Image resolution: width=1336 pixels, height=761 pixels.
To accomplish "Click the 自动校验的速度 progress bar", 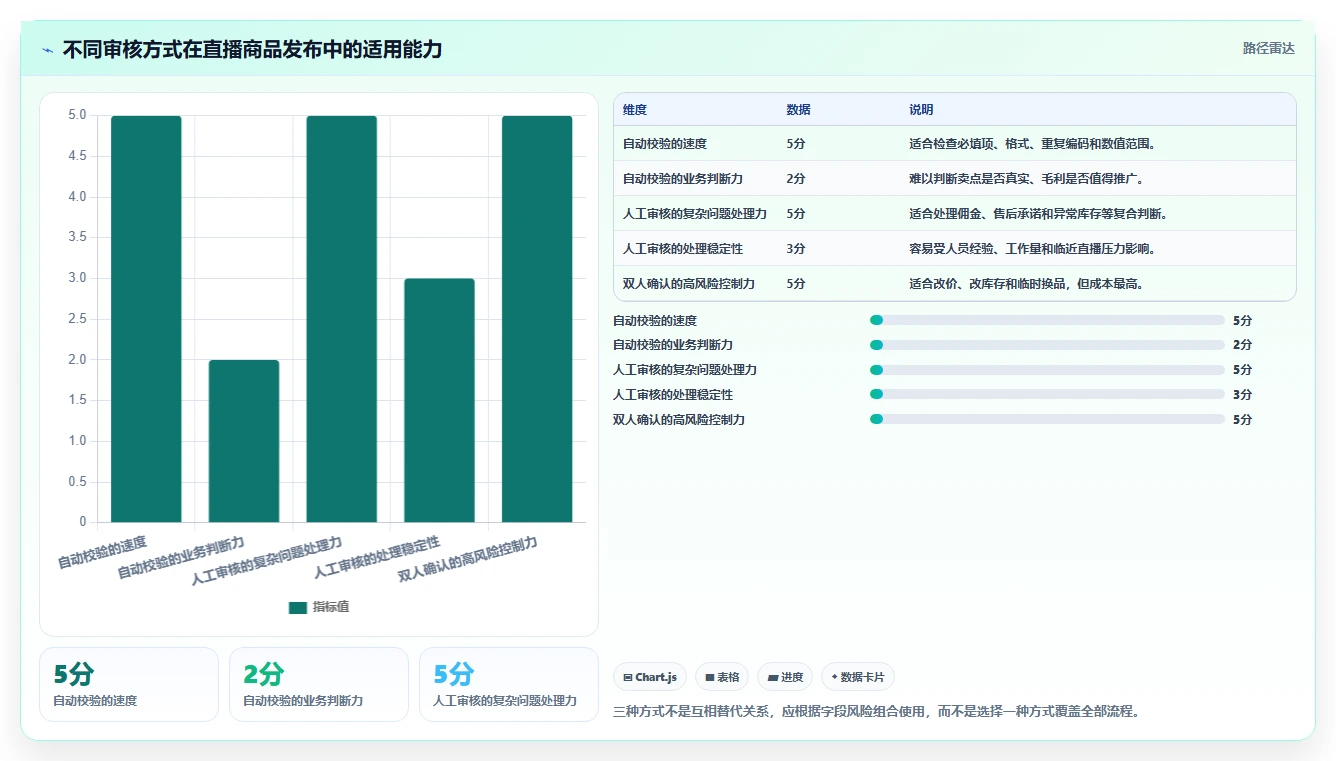I will [x=1047, y=320].
